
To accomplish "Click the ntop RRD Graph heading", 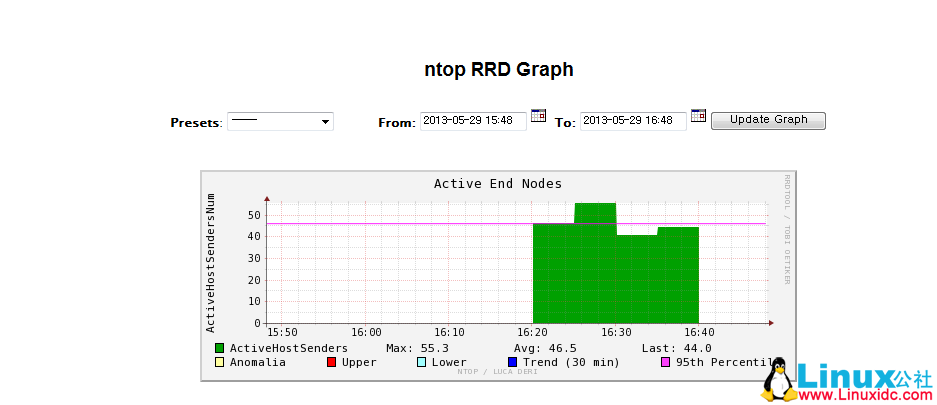I will 498,69.
